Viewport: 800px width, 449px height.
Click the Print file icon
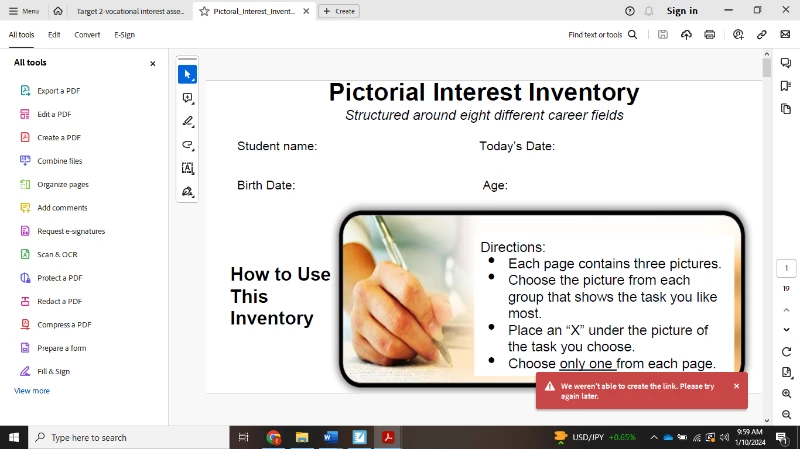(710, 35)
